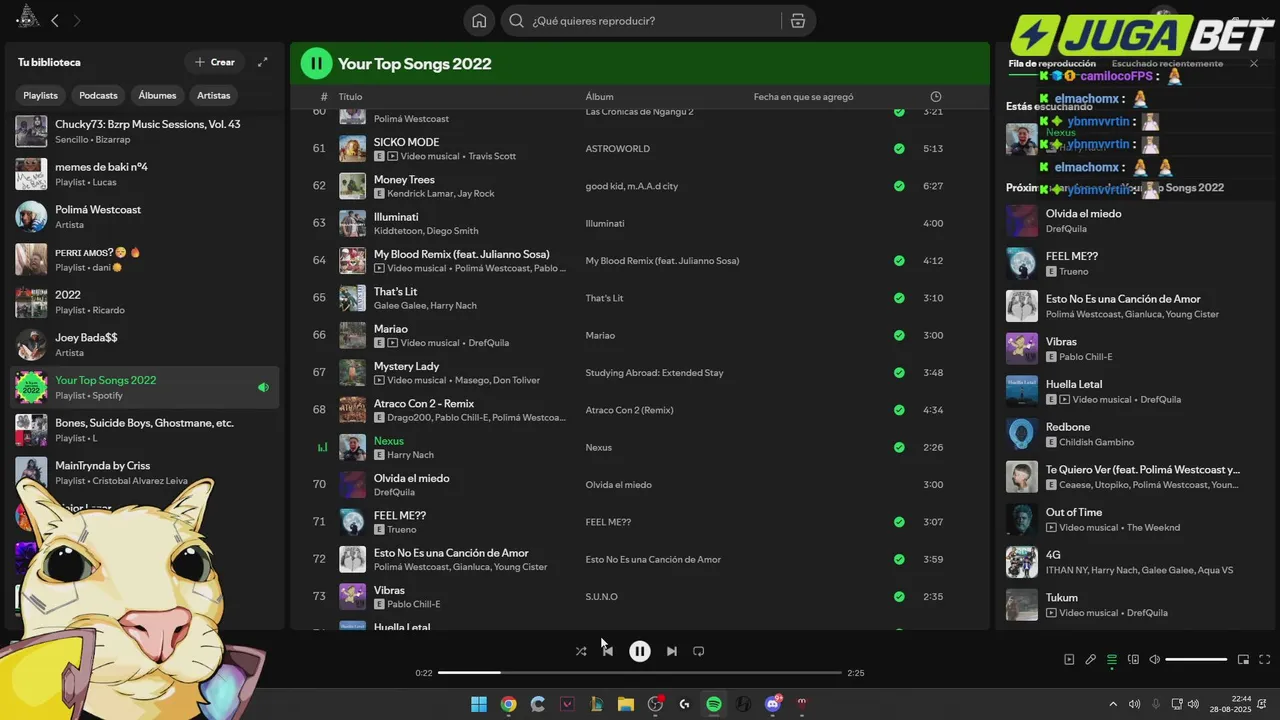Open the Polimá Westcoast artist in library

[x=145, y=217]
